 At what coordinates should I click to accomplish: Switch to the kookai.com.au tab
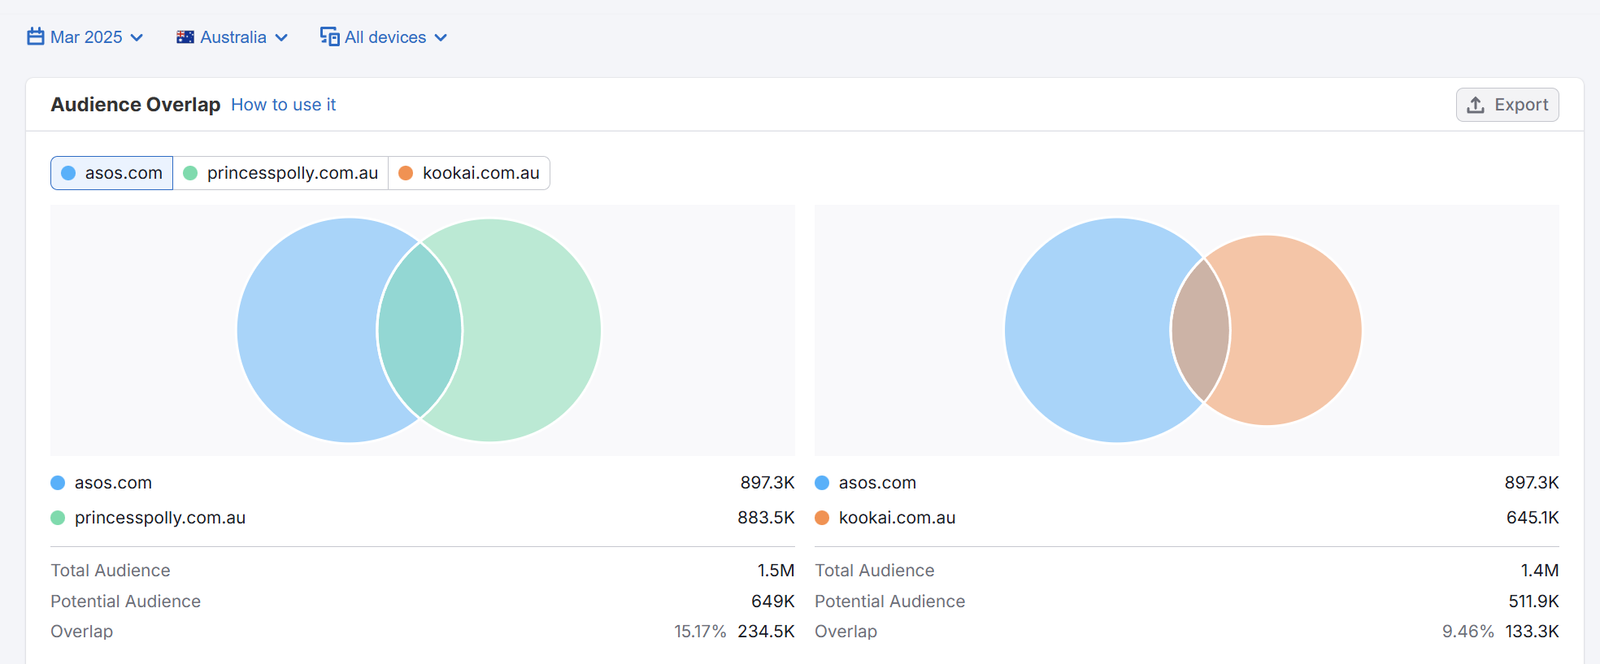click(x=469, y=173)
